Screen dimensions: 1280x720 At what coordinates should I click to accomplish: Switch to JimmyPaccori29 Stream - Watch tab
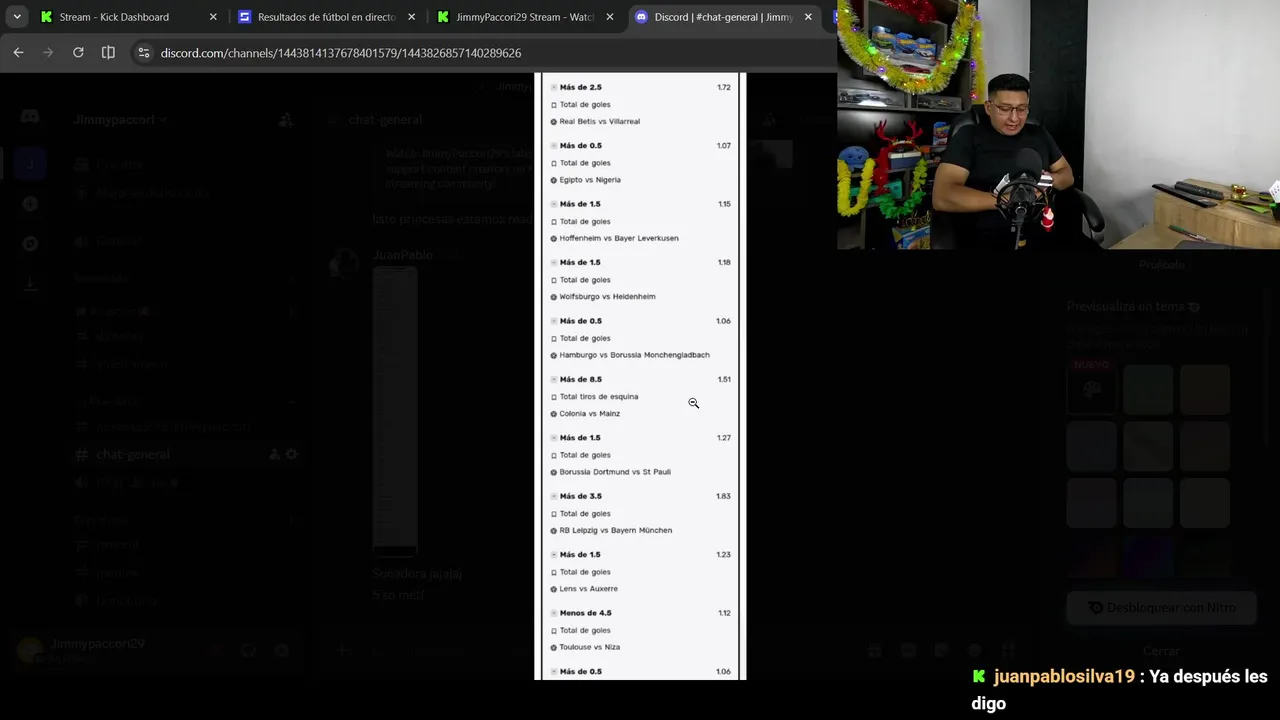(x=525, y=17)
